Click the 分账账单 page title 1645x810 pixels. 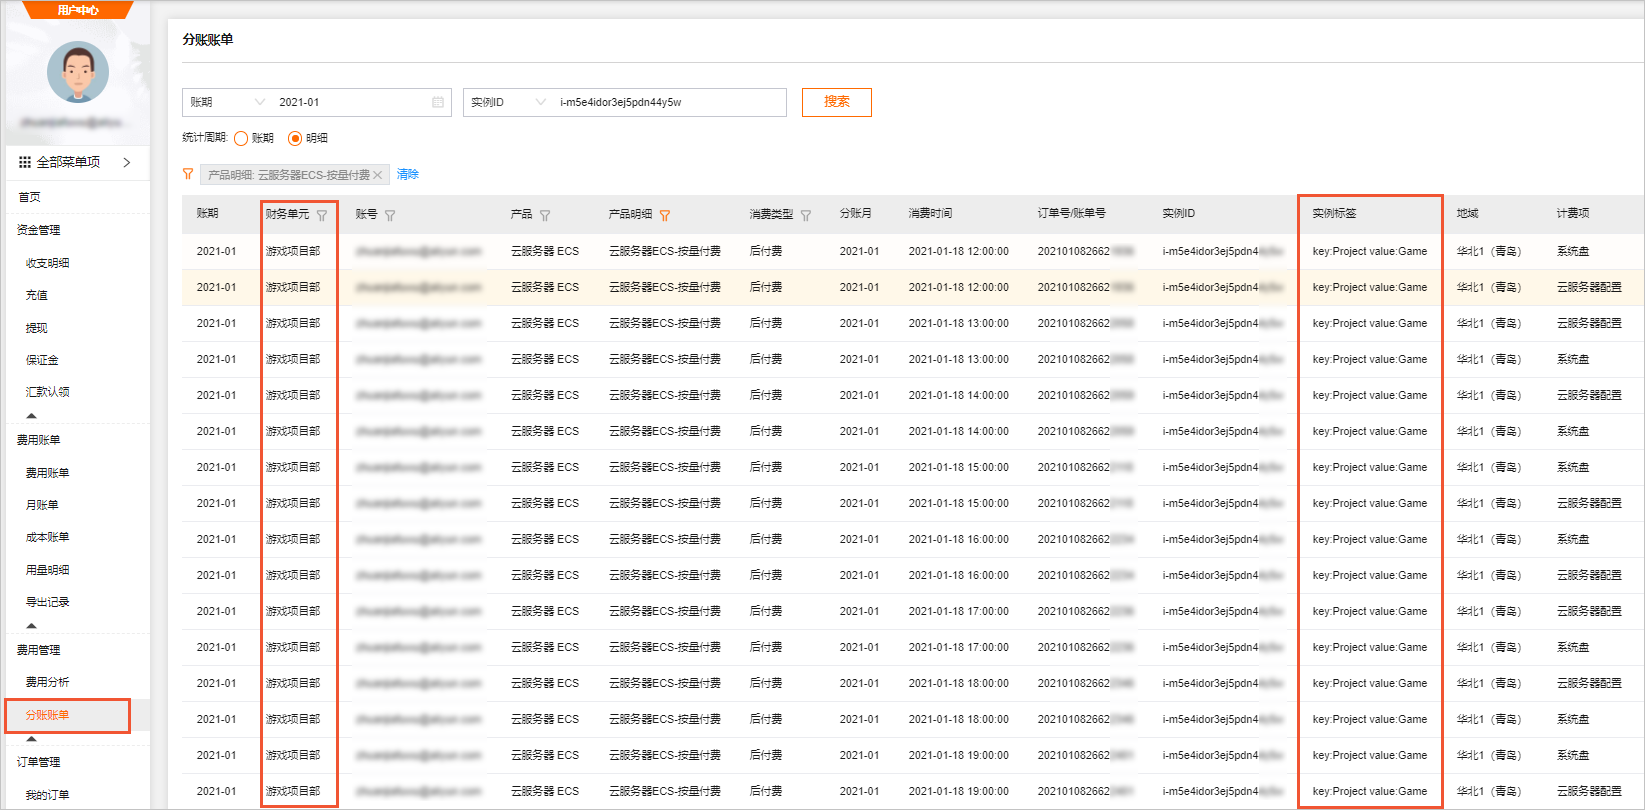point(208,39)
